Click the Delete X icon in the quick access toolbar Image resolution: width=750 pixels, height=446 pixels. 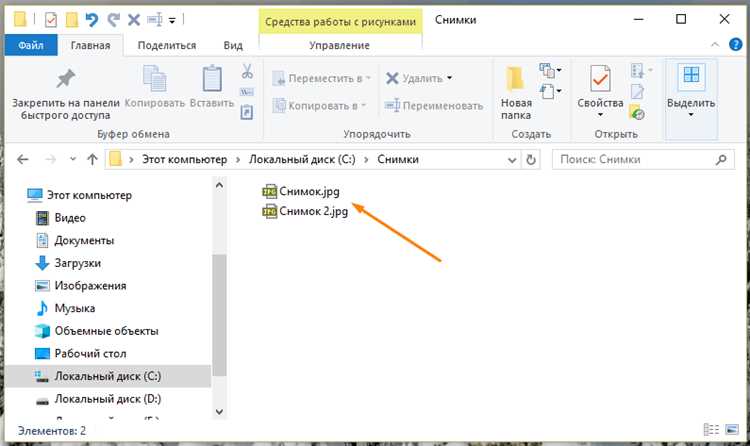tap(134, 20)
